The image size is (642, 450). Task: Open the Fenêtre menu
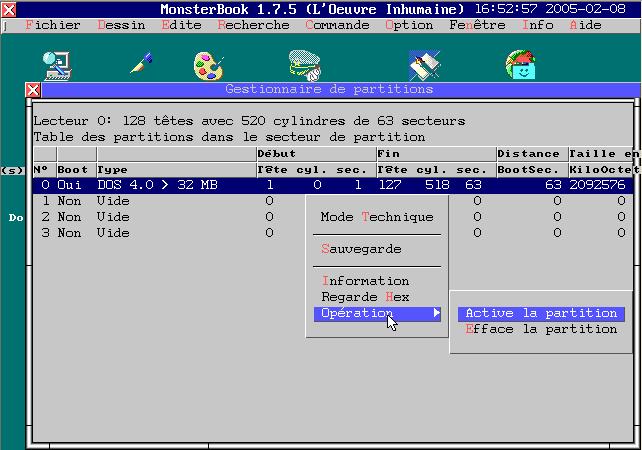pyautogui.click(x=477, y=25)
